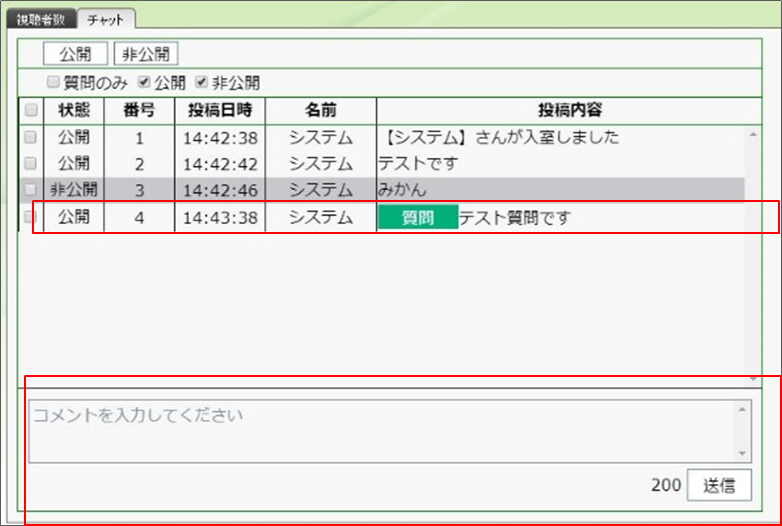Click the comment box scroll down arrow
The image size is (782, 526).
pyautogui.click(x=743, y=453)
